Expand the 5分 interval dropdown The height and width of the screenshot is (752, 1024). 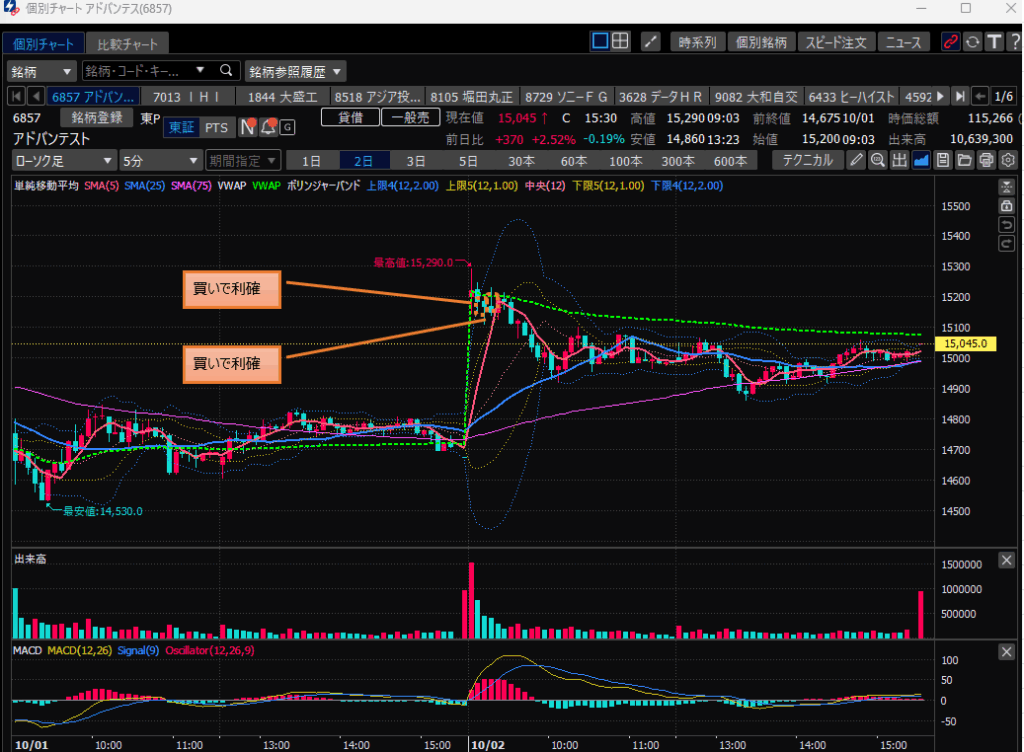160,161
